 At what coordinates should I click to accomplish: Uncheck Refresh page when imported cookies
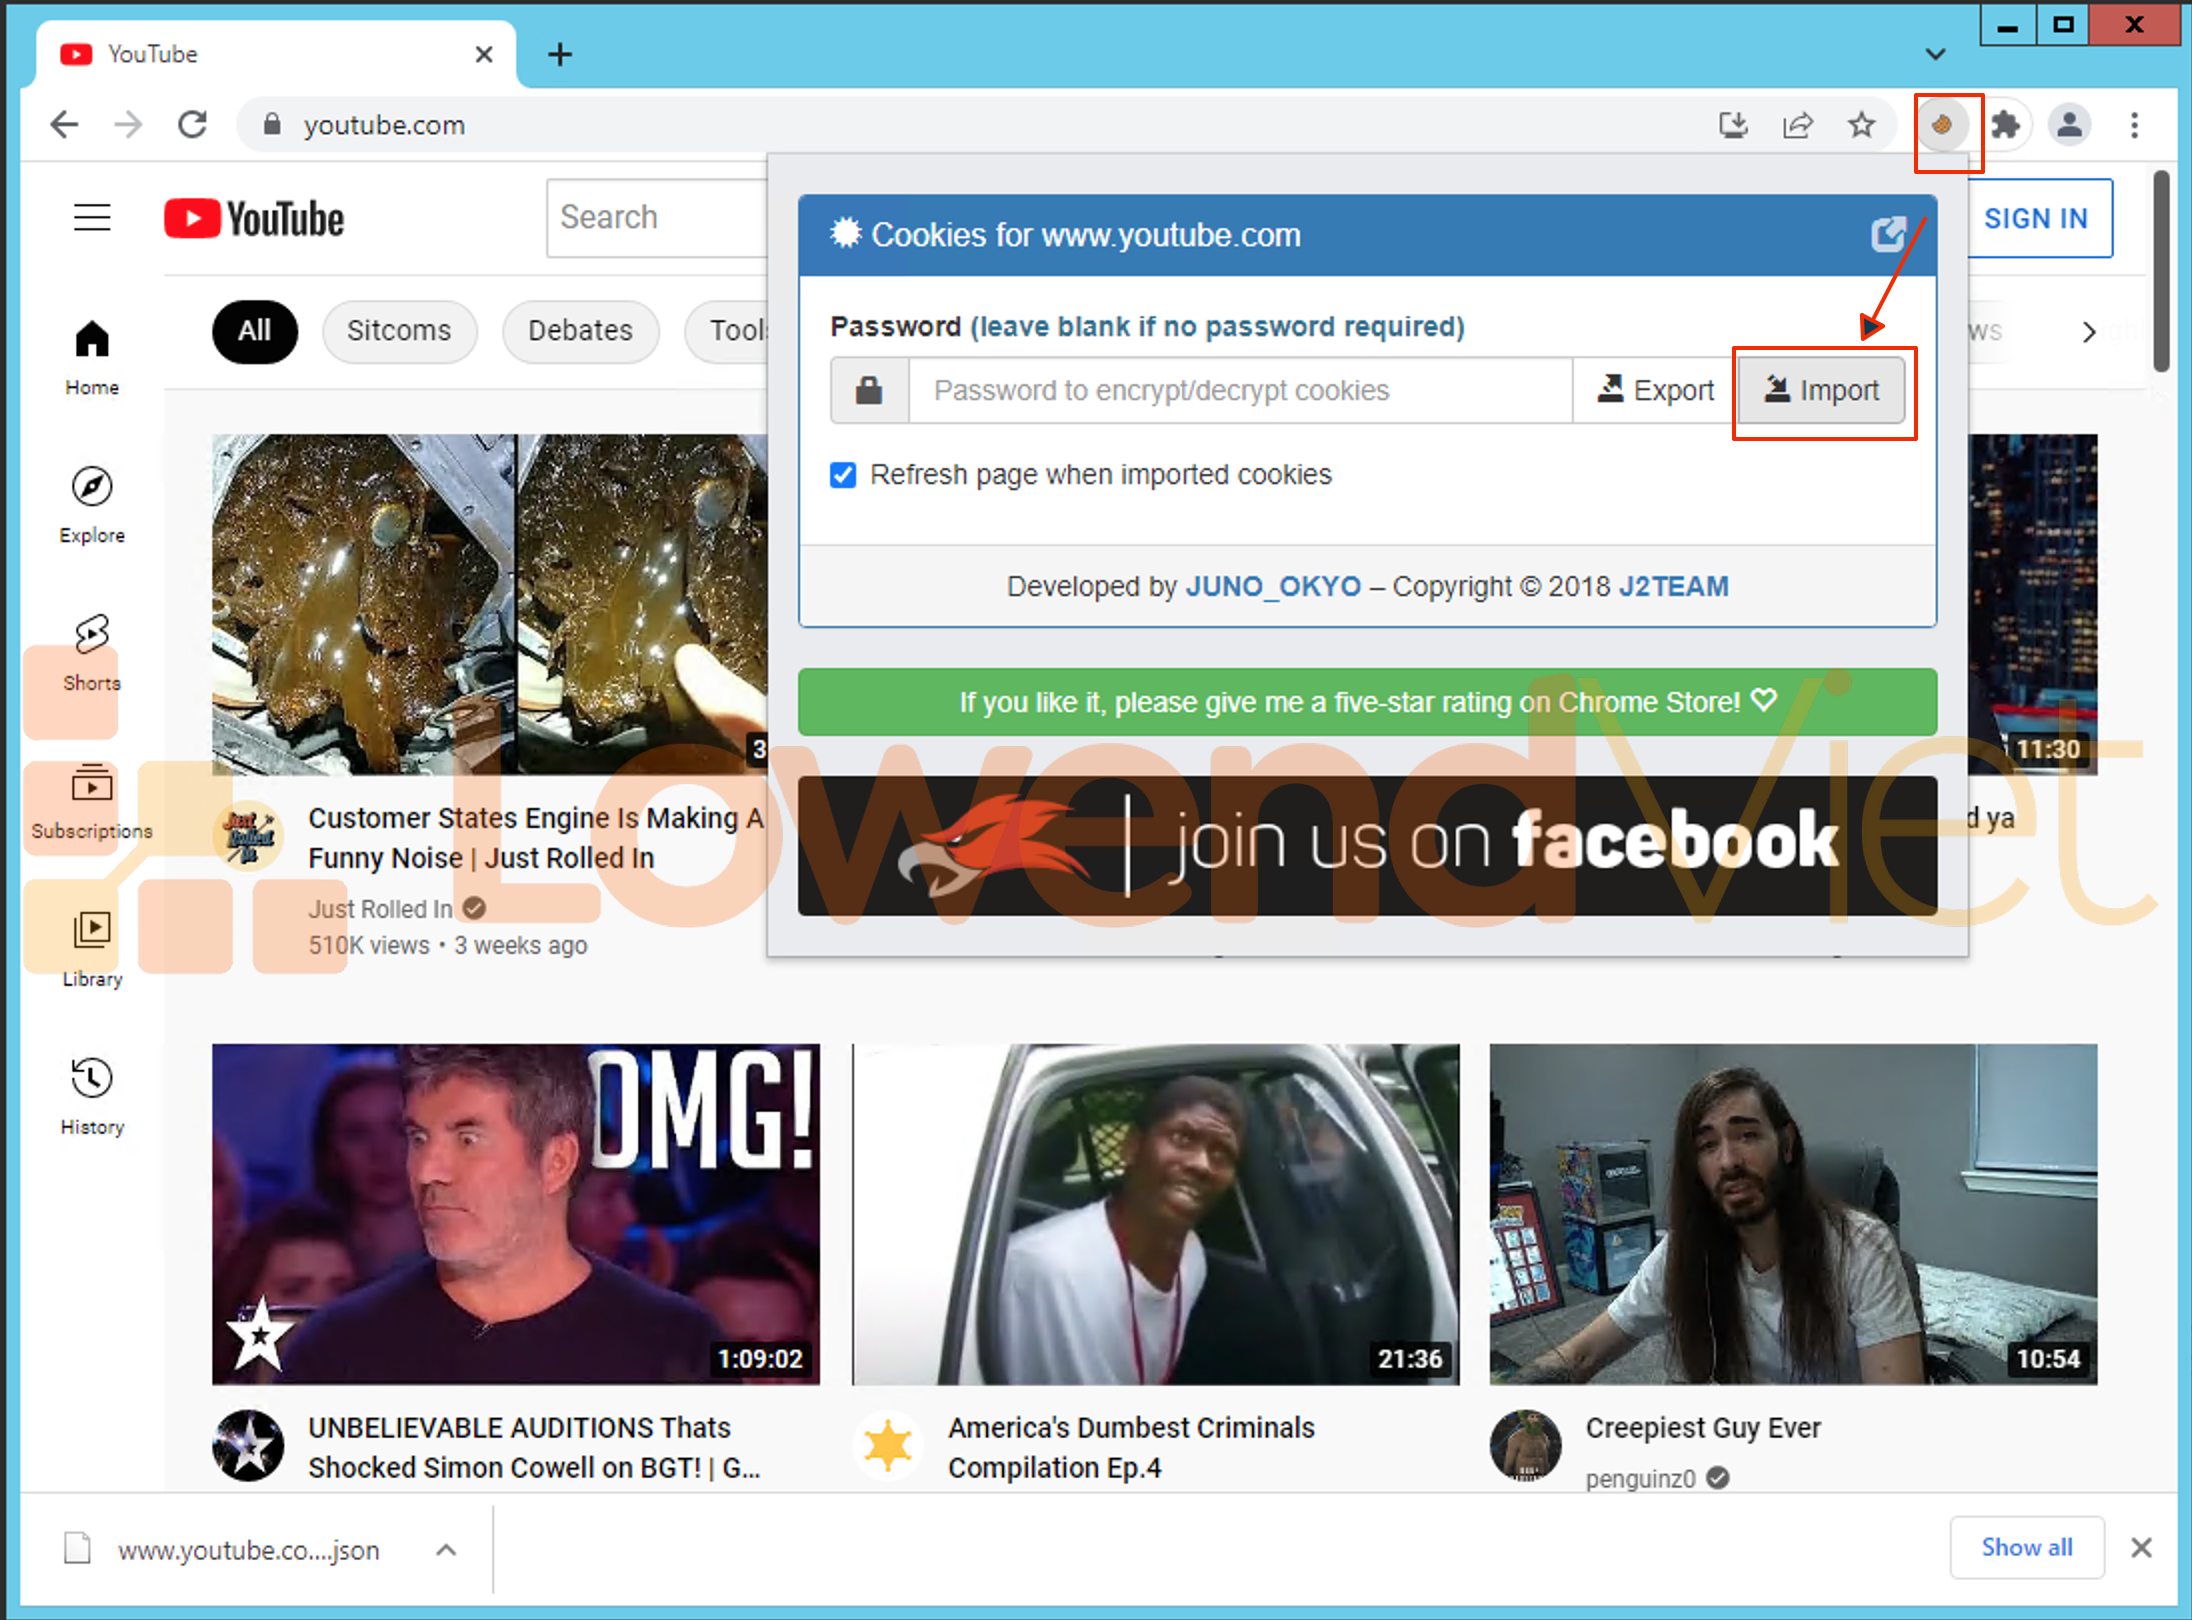843,475
